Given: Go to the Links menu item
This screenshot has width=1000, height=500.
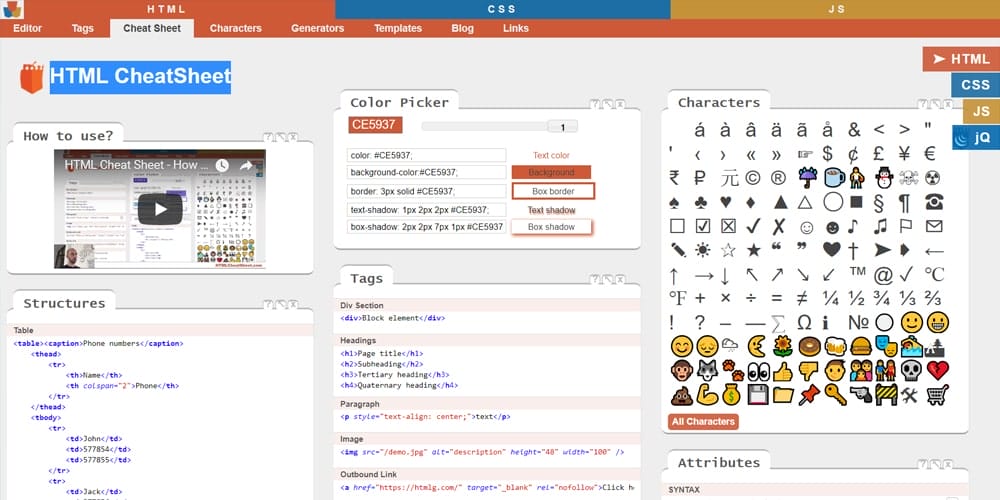Looking at the screenshot, I should click(x=515, y=28).
